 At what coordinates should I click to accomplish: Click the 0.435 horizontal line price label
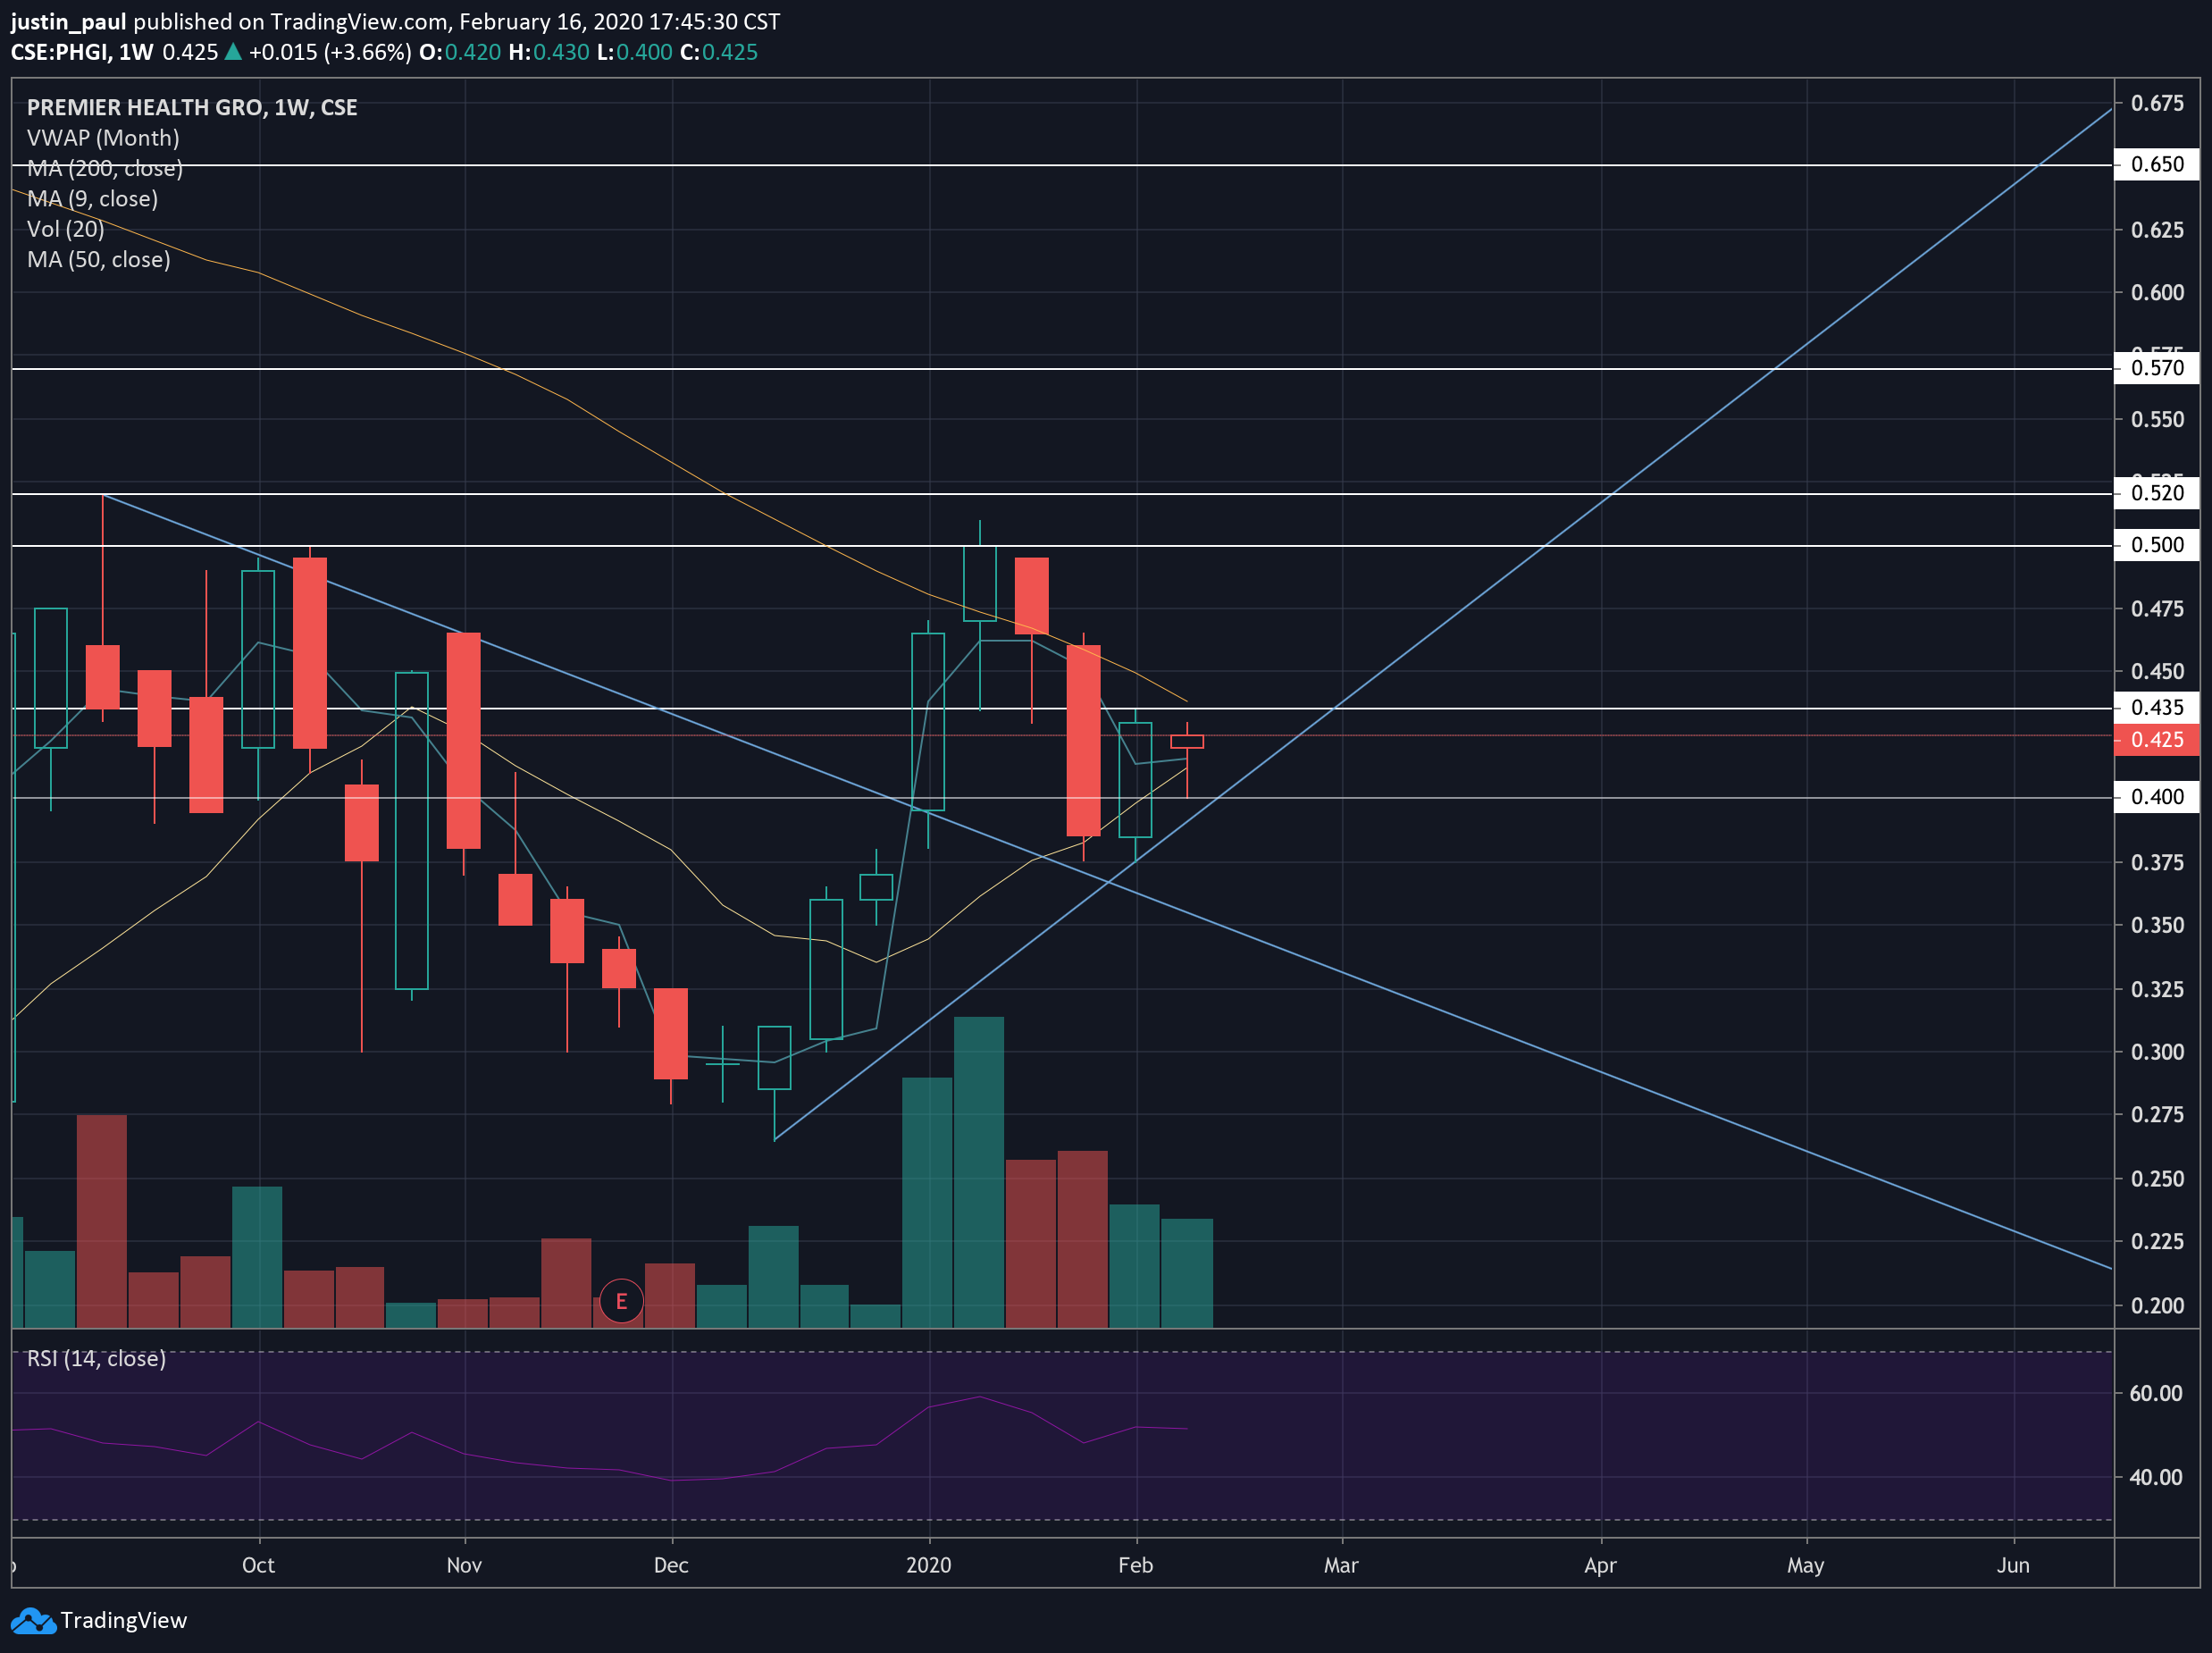[2156, 708]
